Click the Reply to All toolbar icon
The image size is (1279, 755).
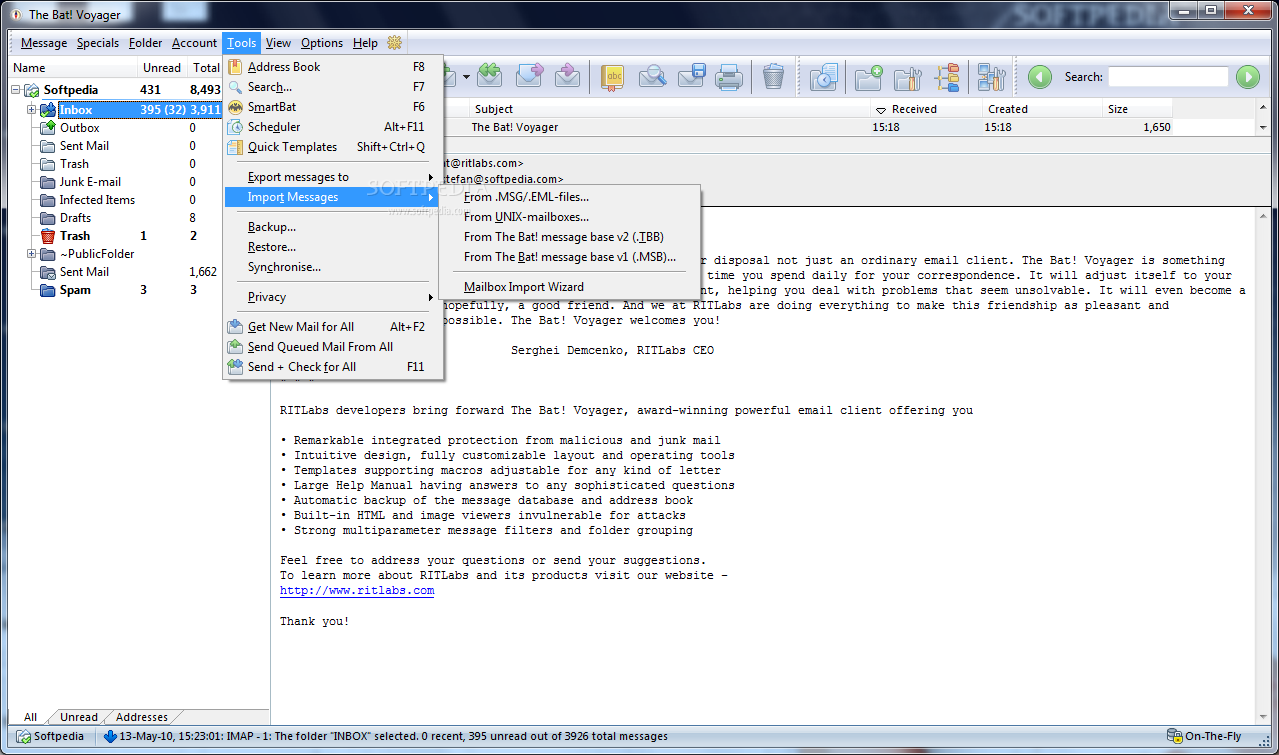point(490,76)
